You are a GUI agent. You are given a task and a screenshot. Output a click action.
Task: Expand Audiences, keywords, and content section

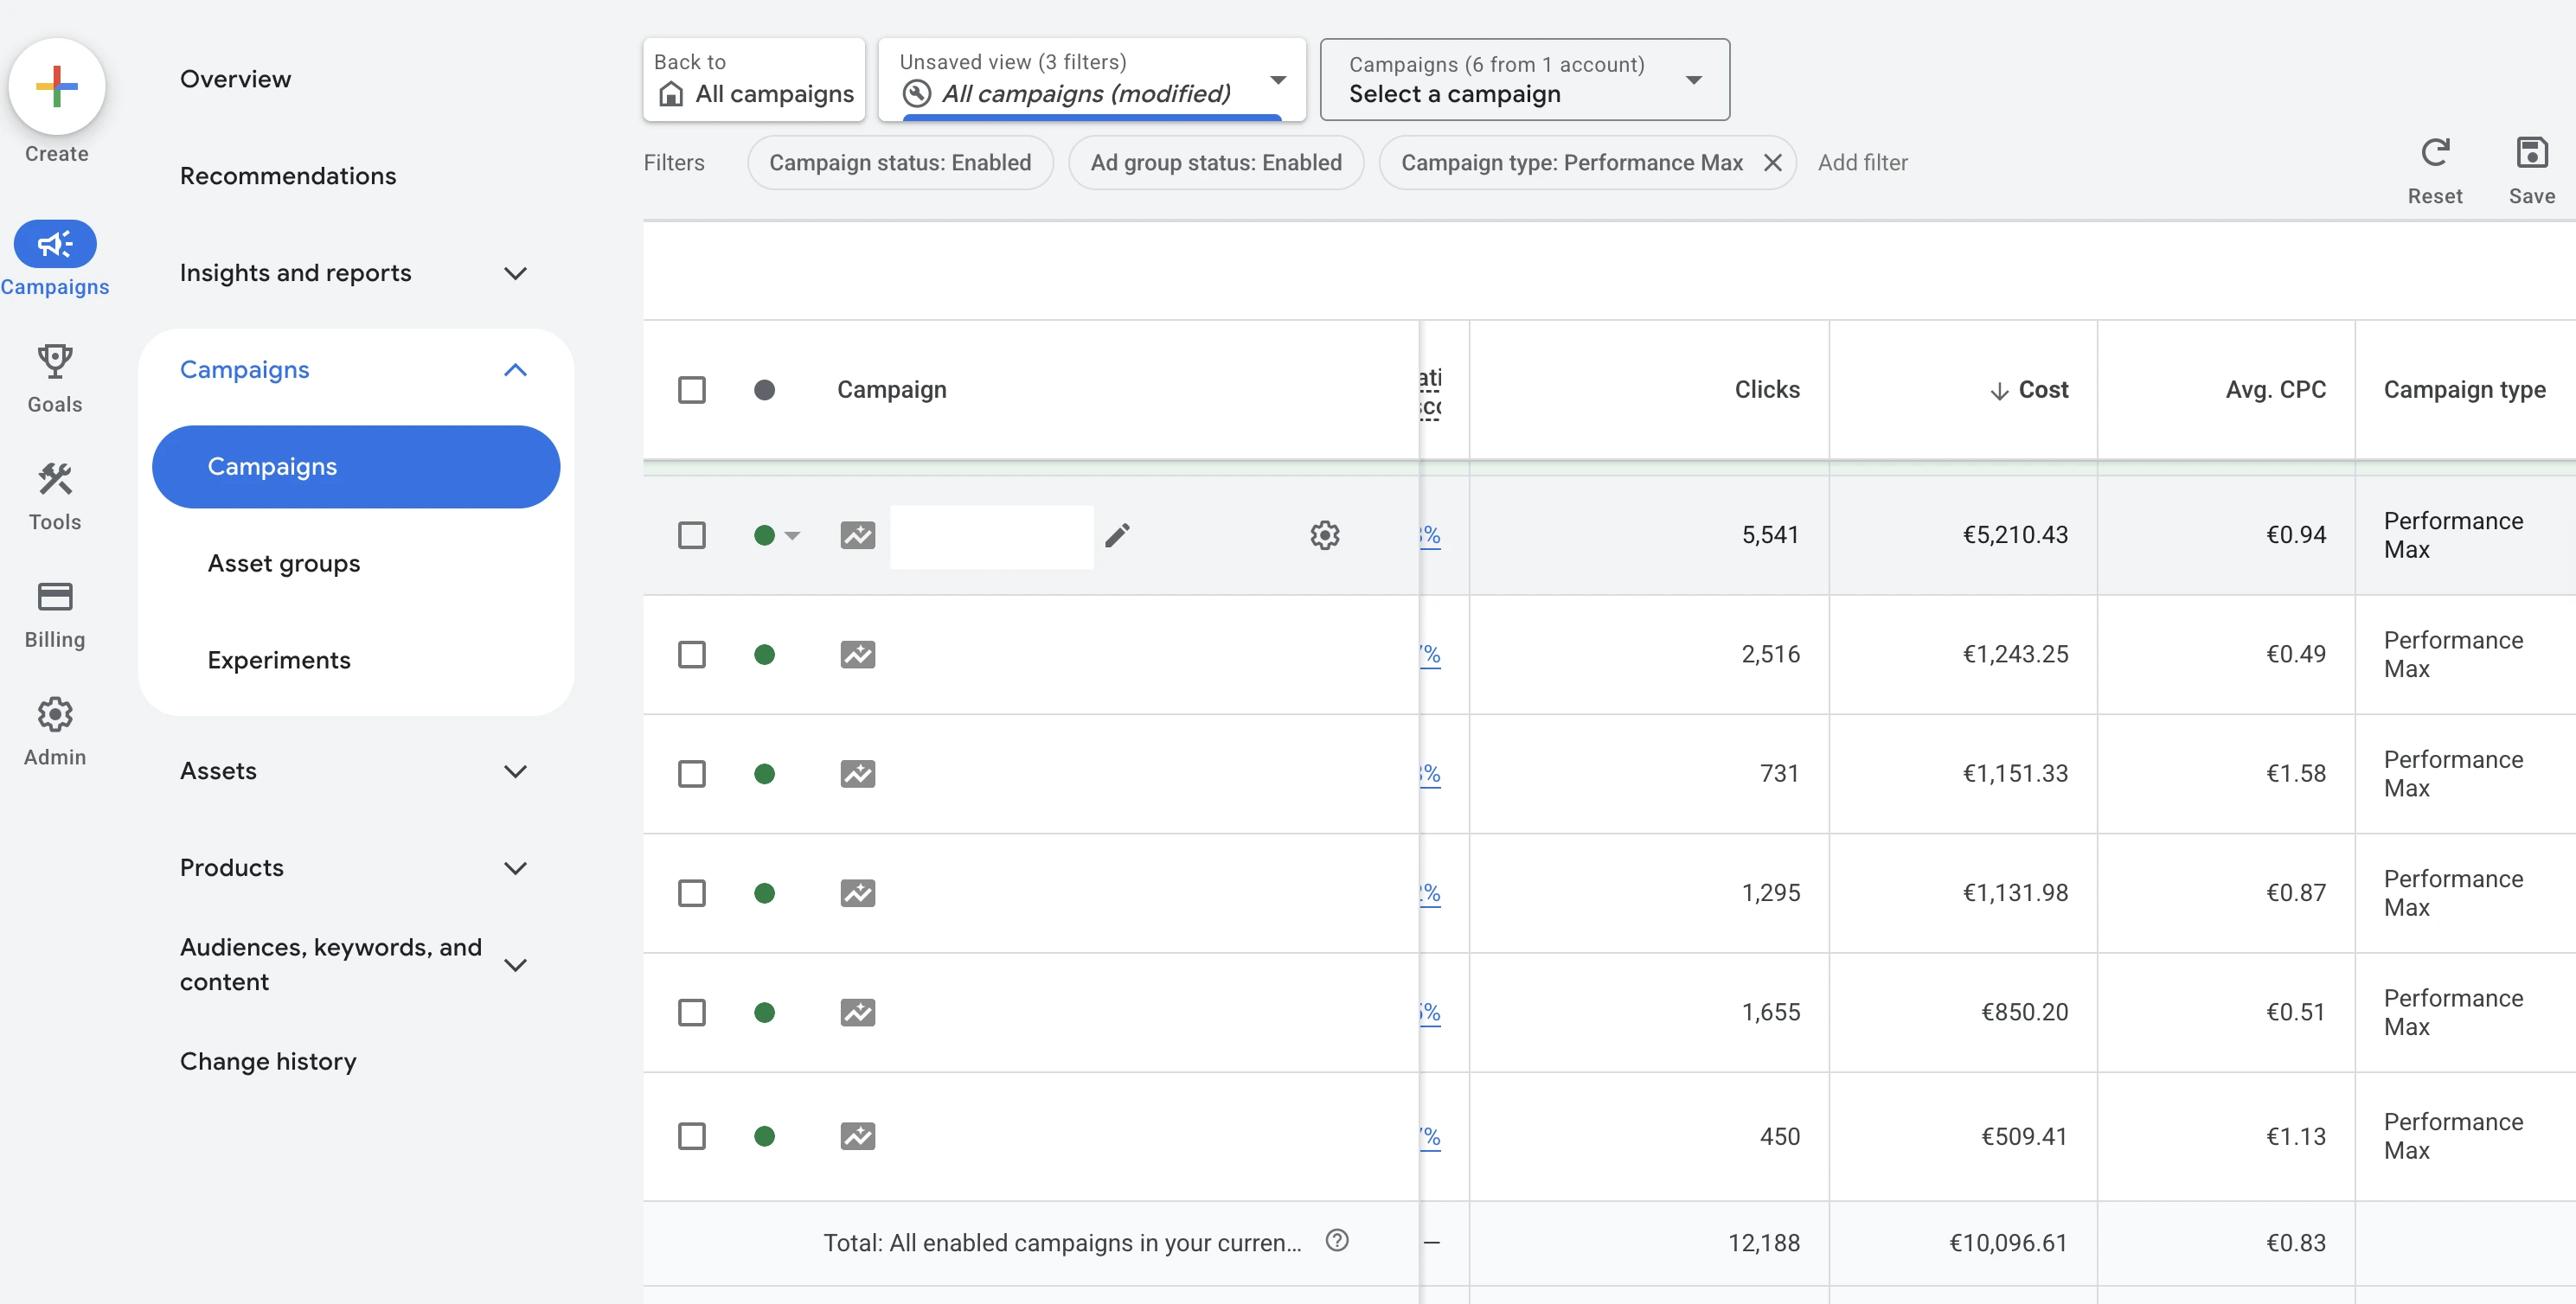(x=515, y=964)
